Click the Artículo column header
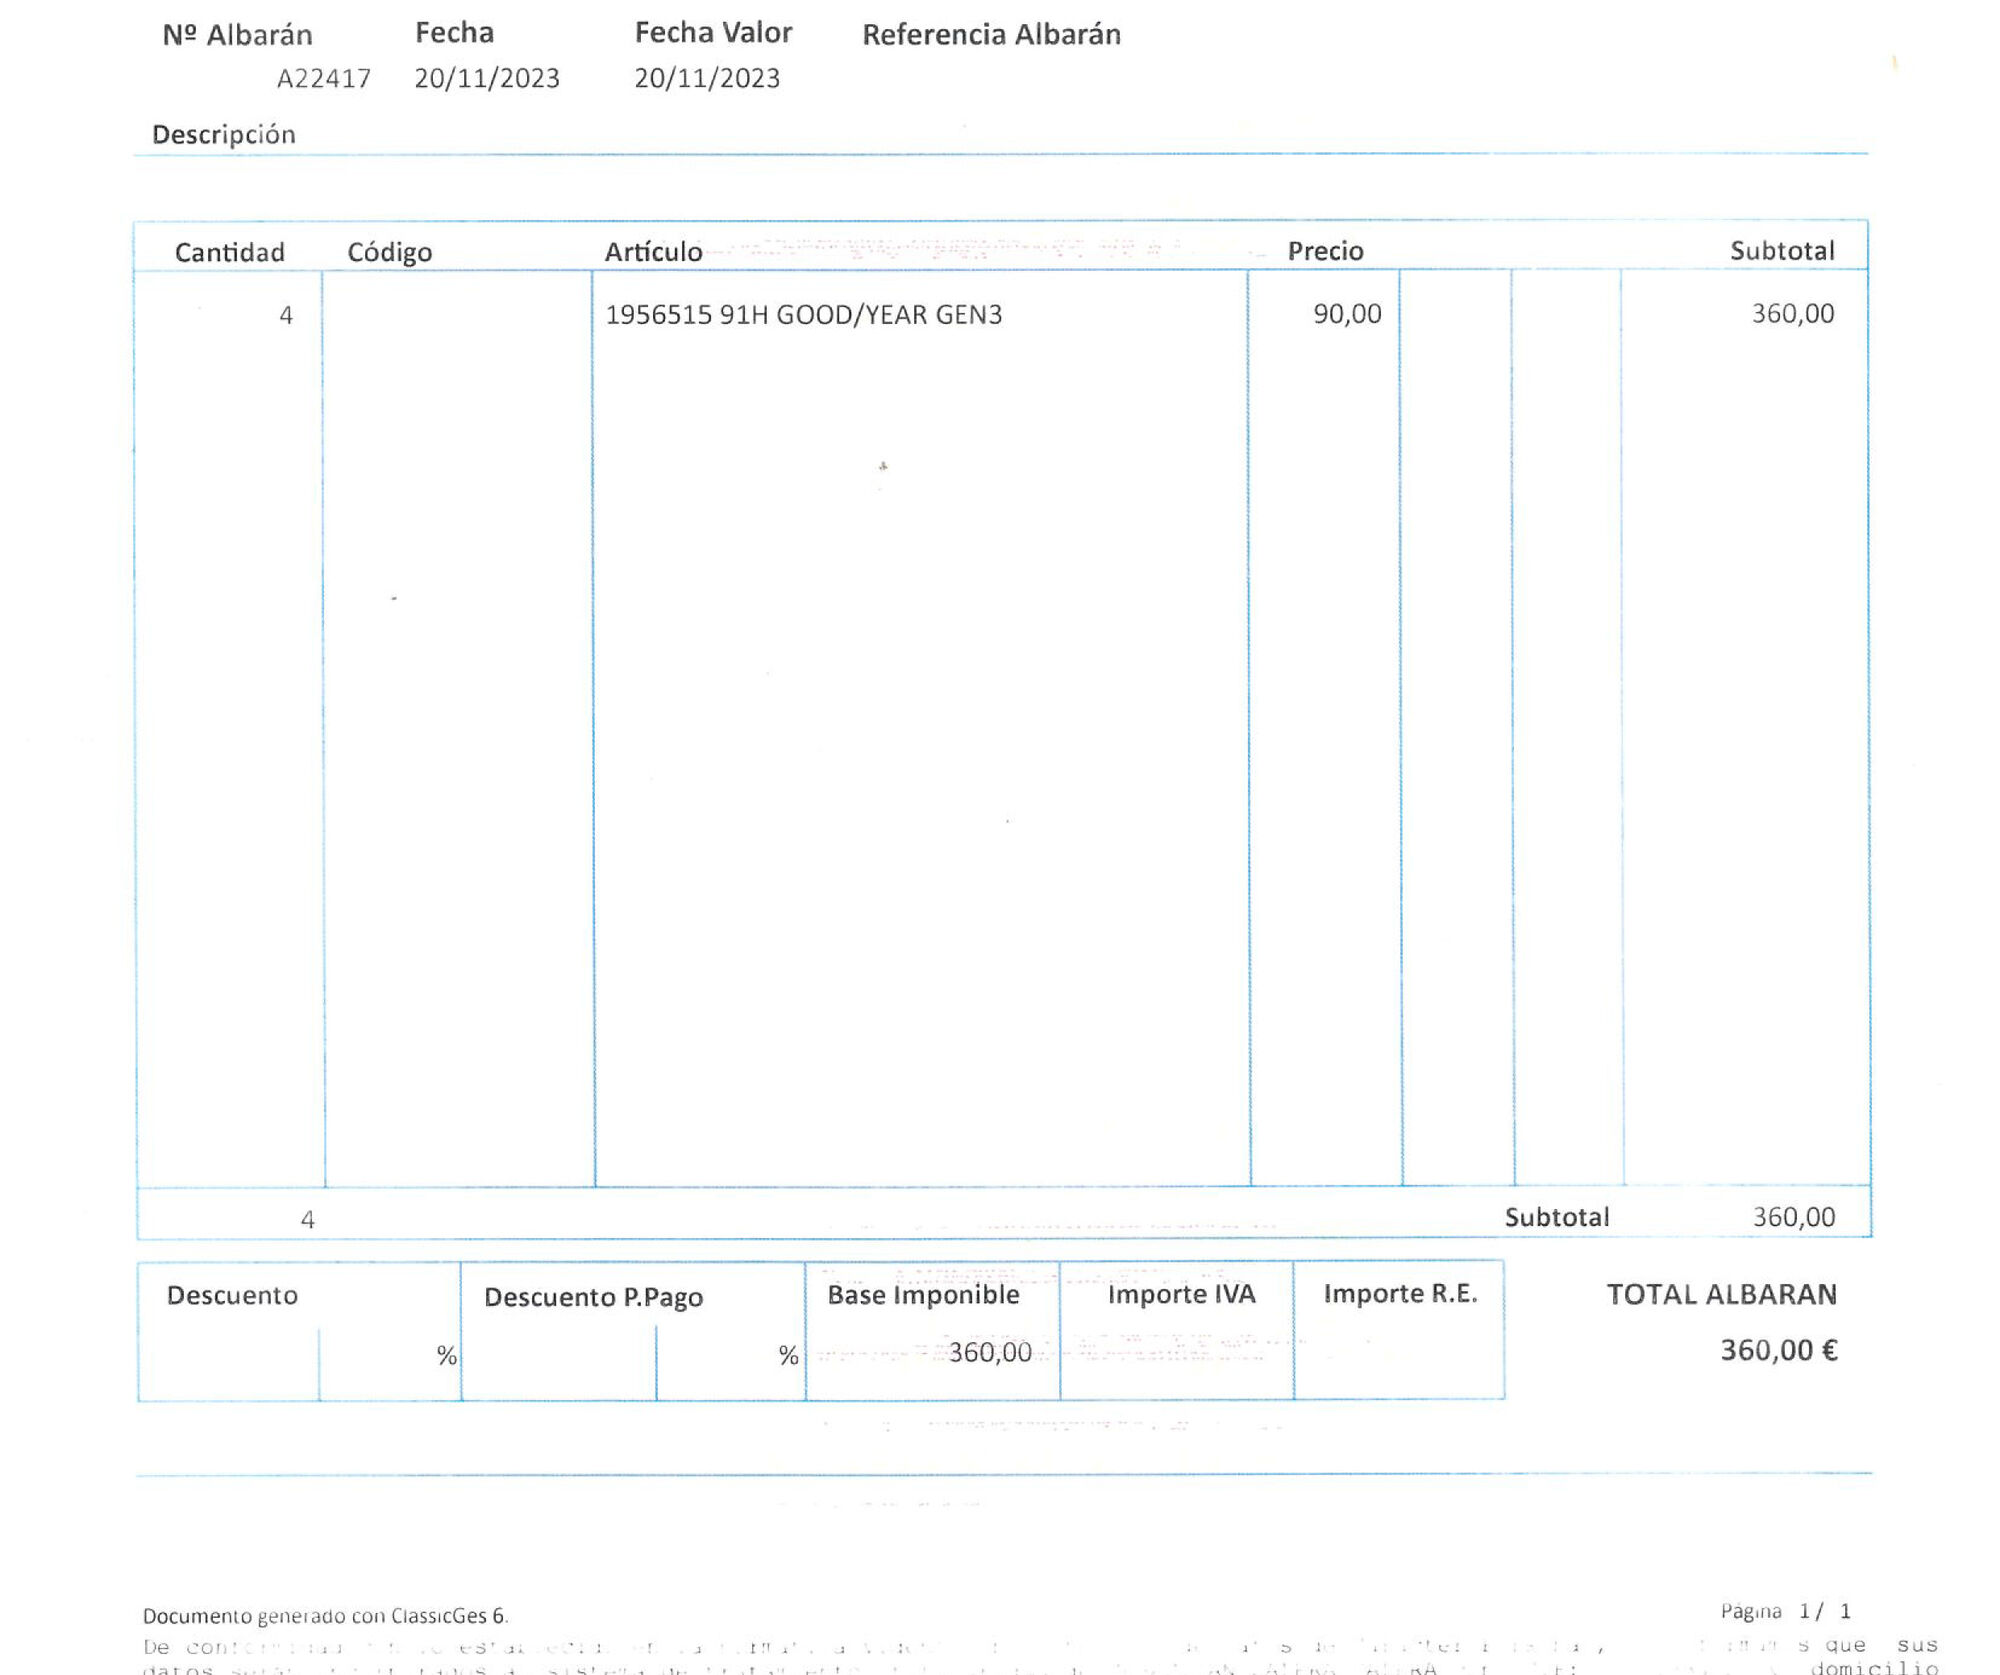Screen dimensions: 2000x1675 point(653,252)
